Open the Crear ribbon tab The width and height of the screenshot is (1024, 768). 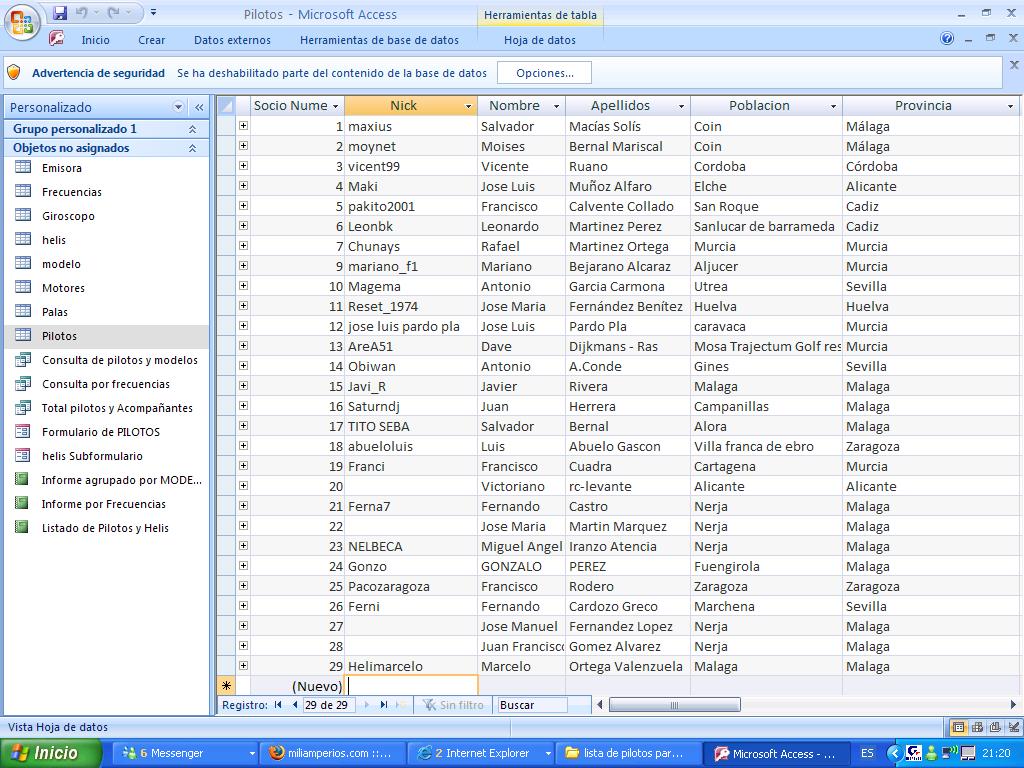152,40
